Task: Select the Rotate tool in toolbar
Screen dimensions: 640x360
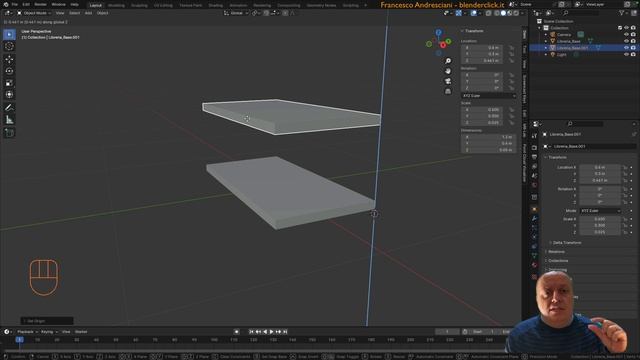Action: [9, 71]
